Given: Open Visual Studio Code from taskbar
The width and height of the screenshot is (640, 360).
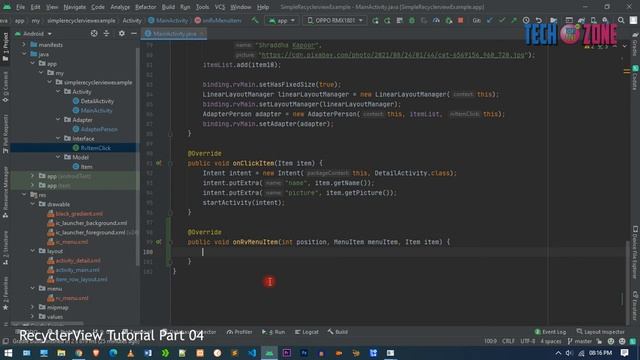Looking at the screenshot, I should pyautogui.click(x=252, y=353).
